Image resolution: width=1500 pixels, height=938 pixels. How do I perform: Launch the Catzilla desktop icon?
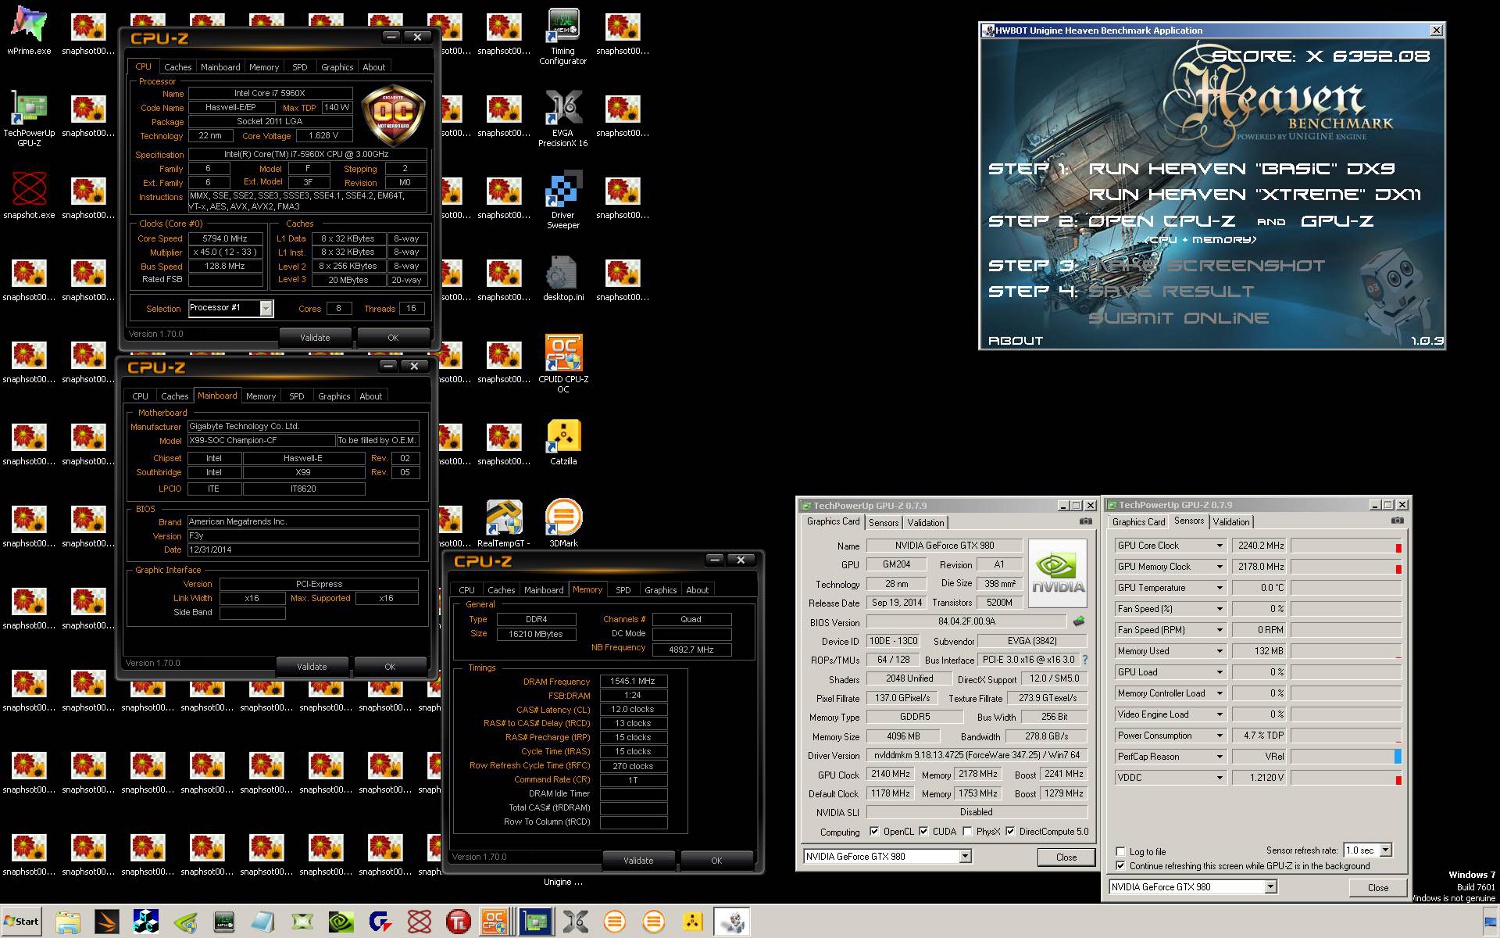pos(563,442)
